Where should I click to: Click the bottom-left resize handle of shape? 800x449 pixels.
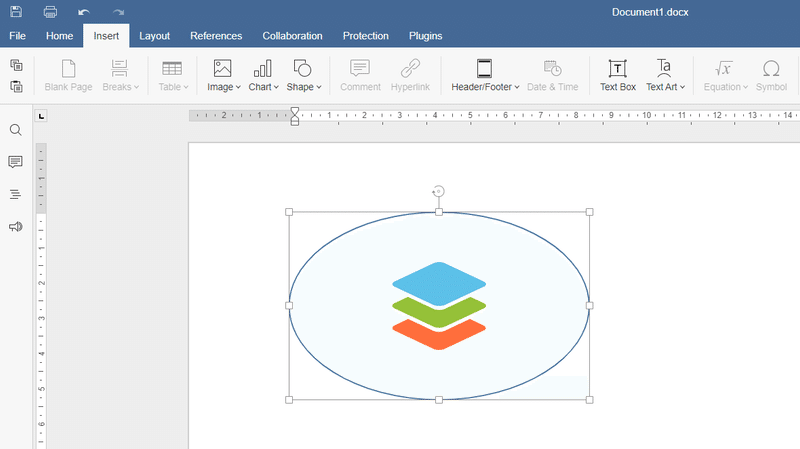coord(289,400)
